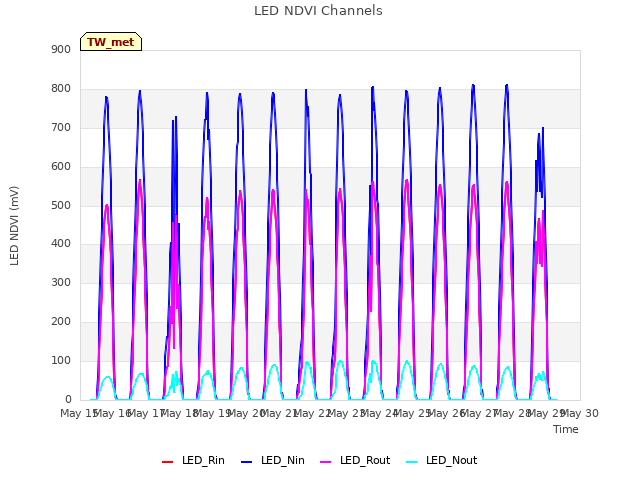
Task: Click the TW_met annotation label
Action: pos(111,42)
